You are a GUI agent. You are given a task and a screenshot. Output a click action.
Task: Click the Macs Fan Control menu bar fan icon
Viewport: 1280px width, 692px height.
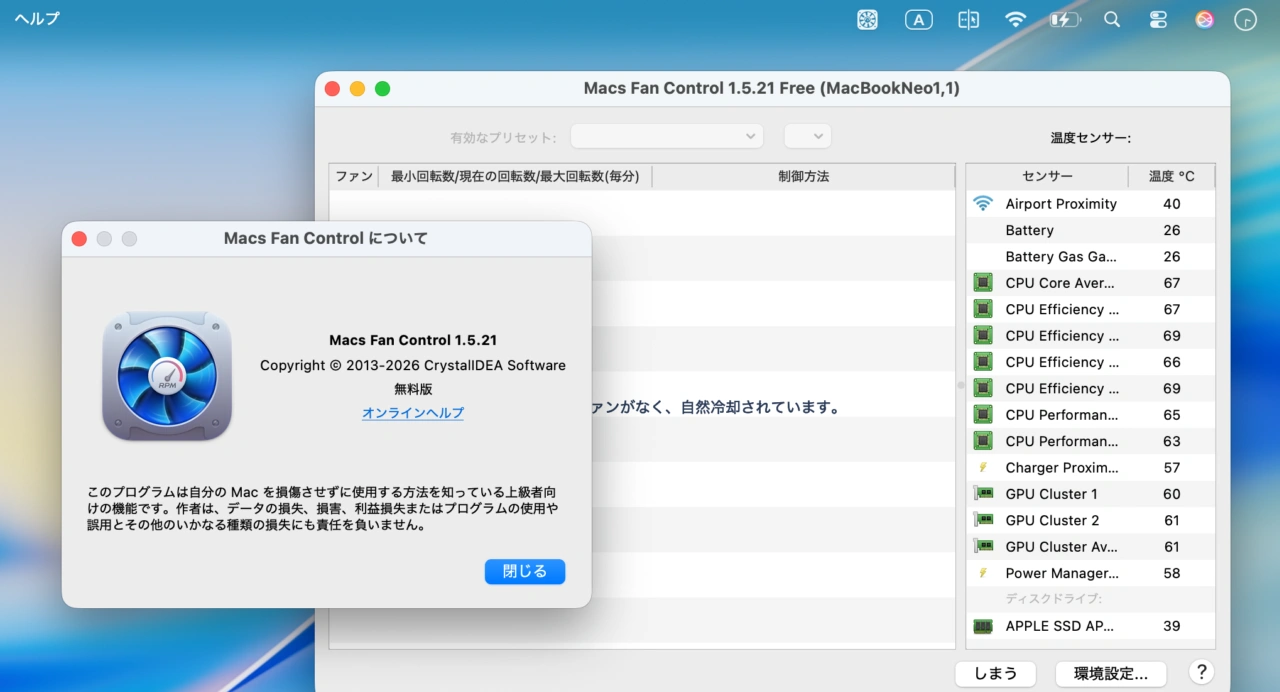tap(867, 20)
